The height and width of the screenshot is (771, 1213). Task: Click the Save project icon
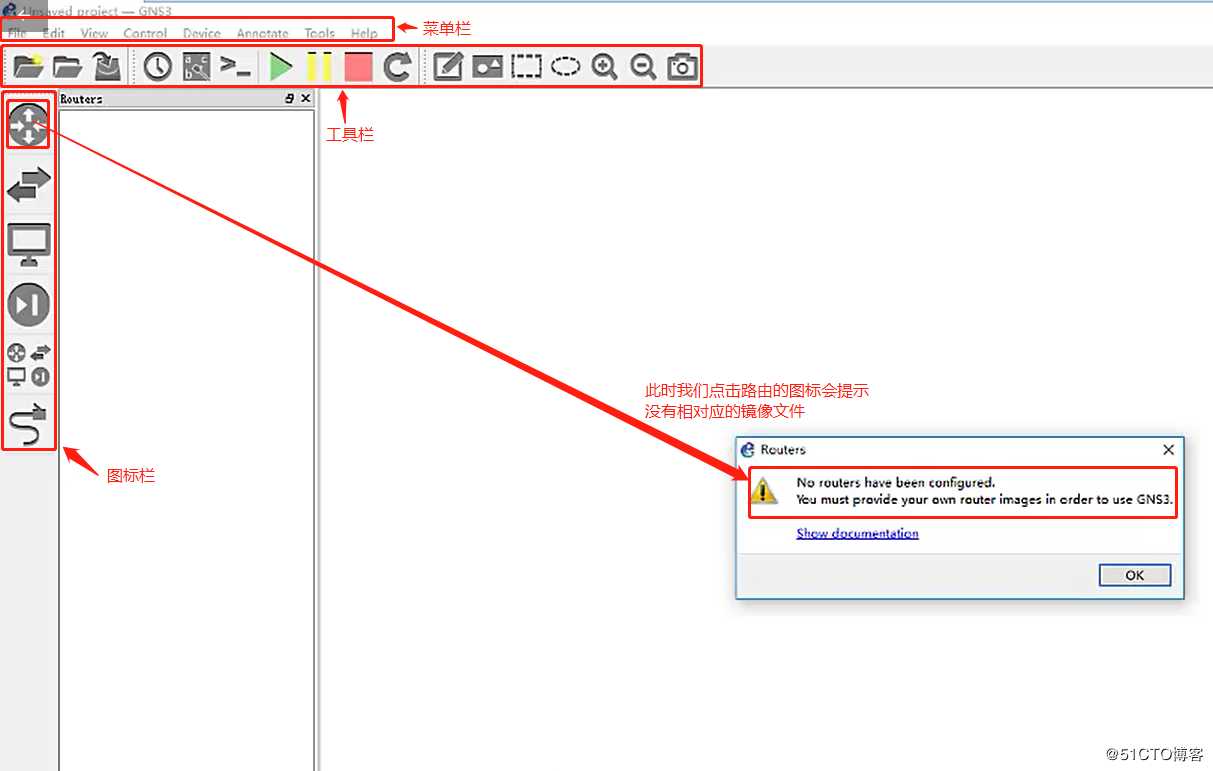[x=107, y=67]
